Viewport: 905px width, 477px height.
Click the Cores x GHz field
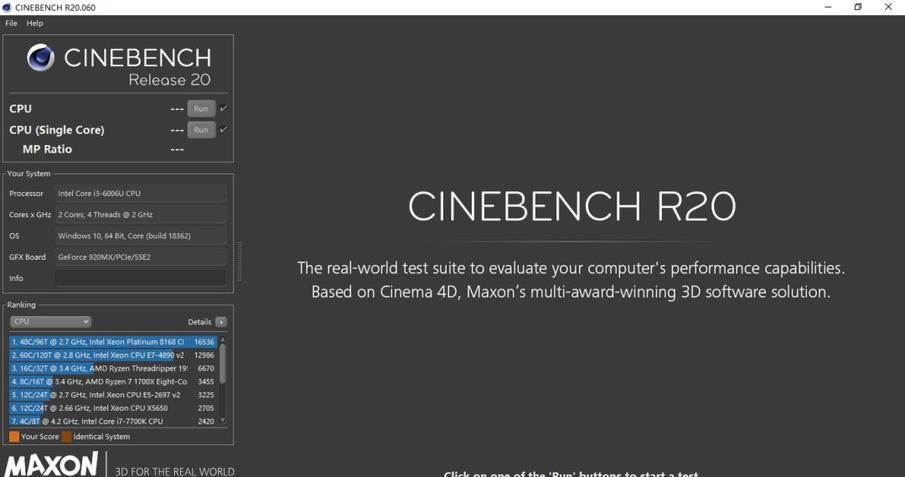(x=140, y=215)
